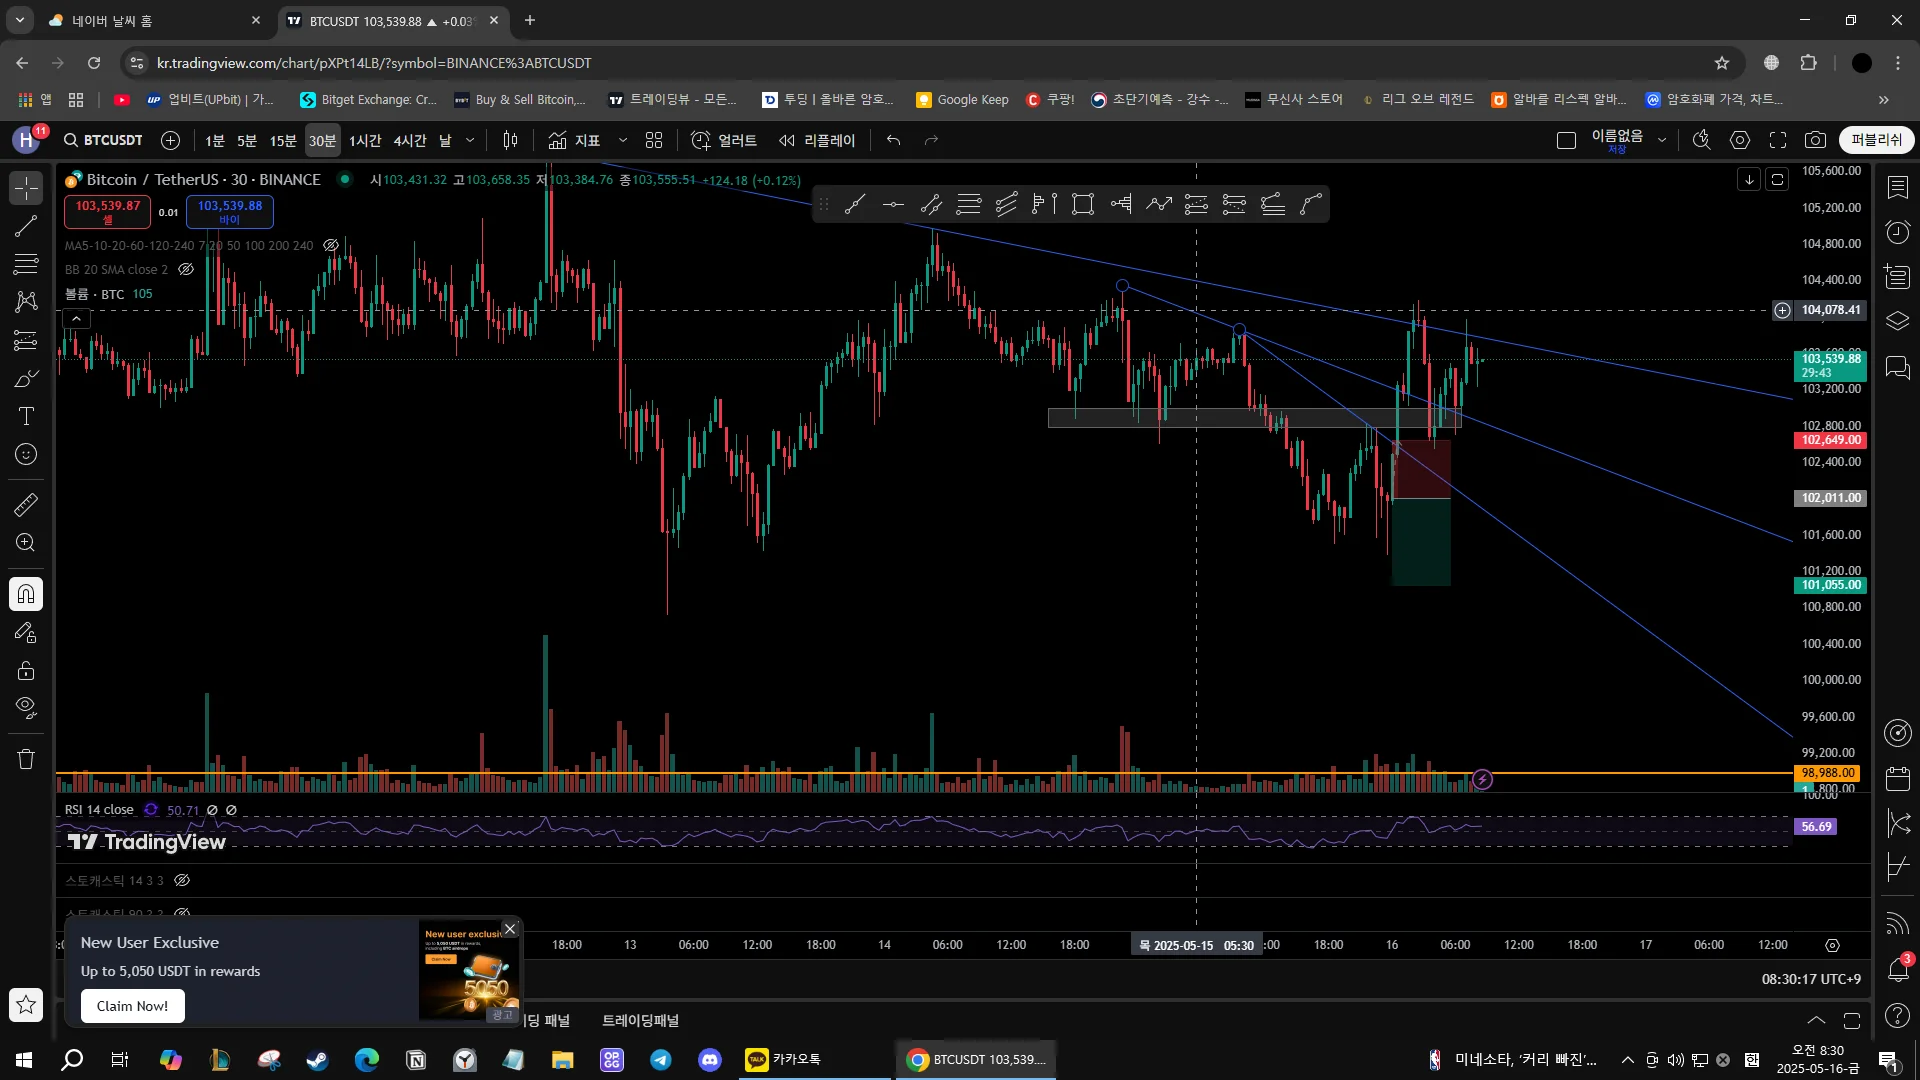1920x1080 pixels.
Task: Click the orange 98,988.00 price line label
Action: 1828,773
